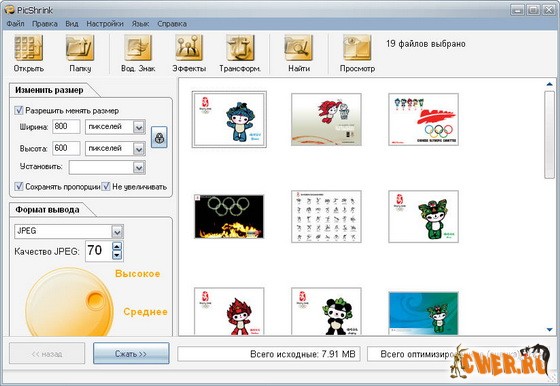Open the Файл menu

[x=15, y=24]
